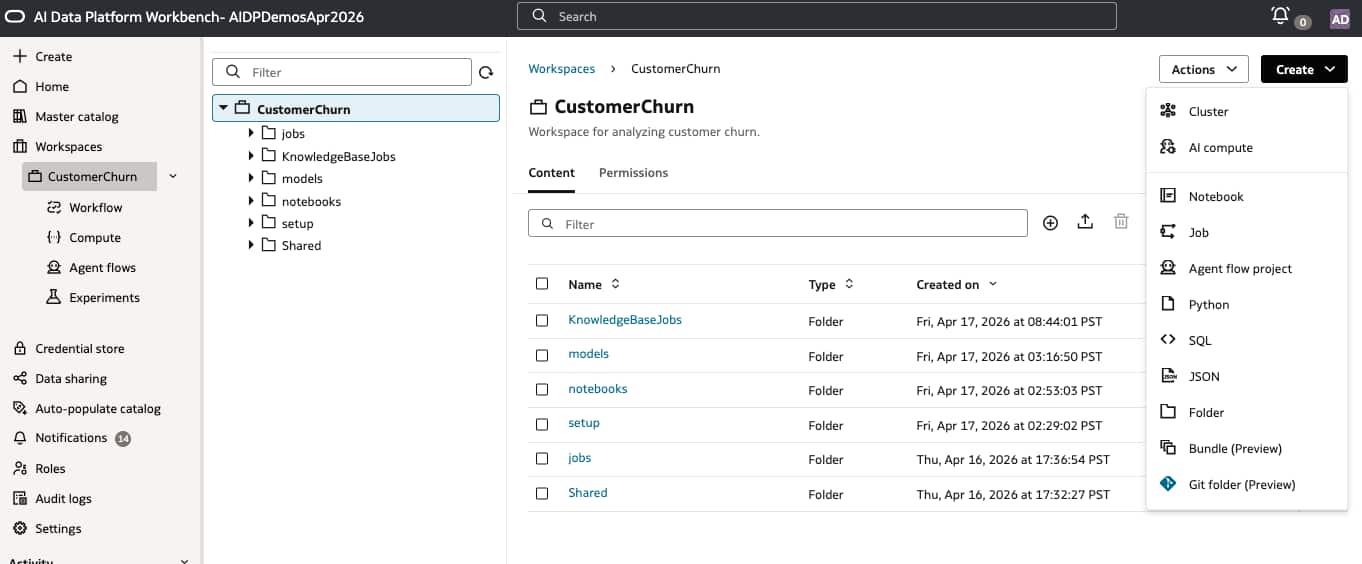Open Data sharing
Image resolution: width=1362 pixels, height=564 pixels.
click(70, 378)
